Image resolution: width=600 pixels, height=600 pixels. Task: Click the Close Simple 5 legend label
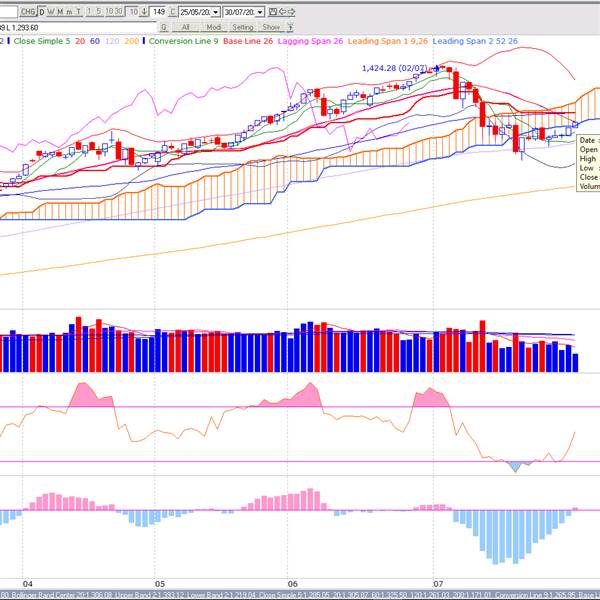42,41
